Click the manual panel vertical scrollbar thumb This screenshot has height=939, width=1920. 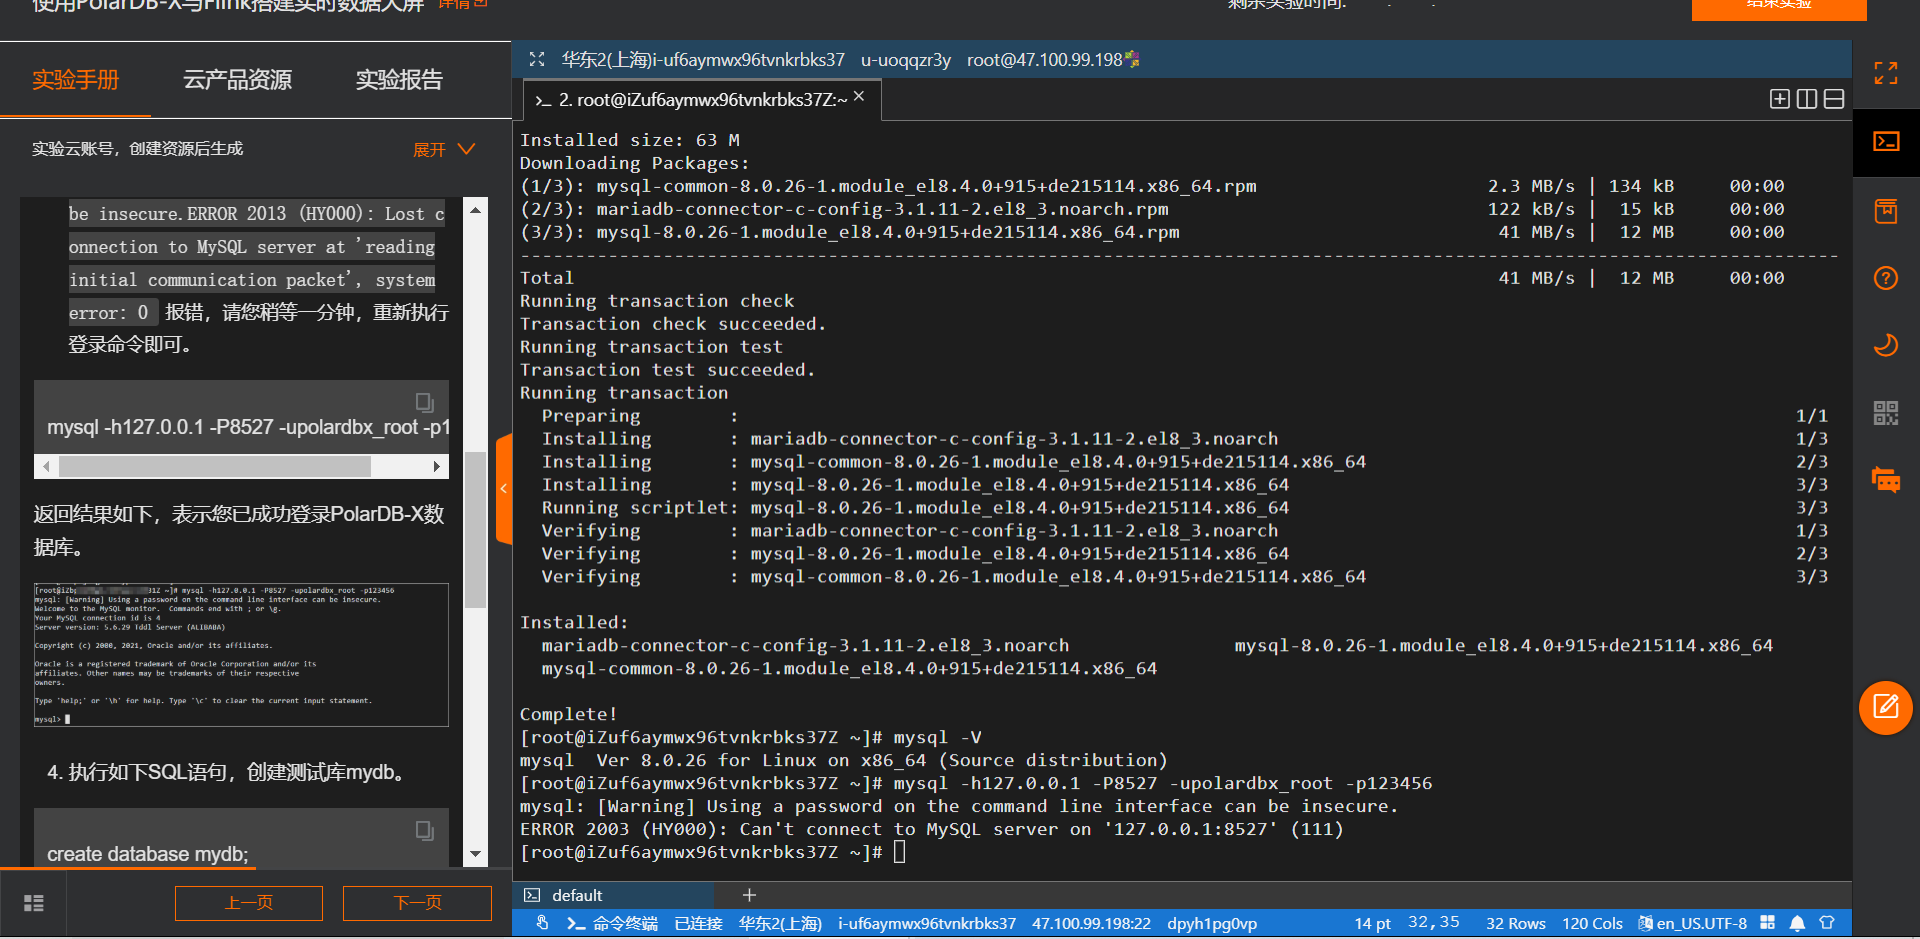pos(476,530)
